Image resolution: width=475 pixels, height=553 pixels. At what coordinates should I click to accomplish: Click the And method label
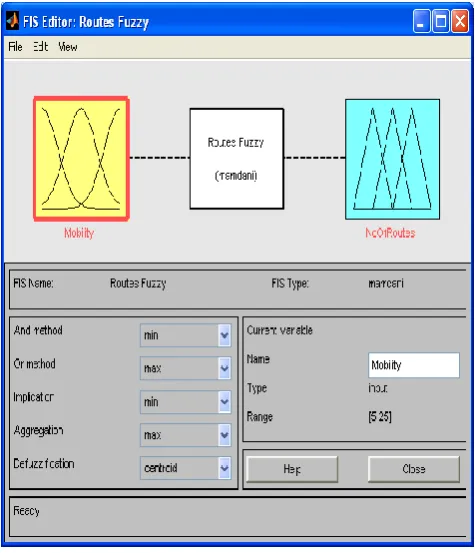[38, 330]
